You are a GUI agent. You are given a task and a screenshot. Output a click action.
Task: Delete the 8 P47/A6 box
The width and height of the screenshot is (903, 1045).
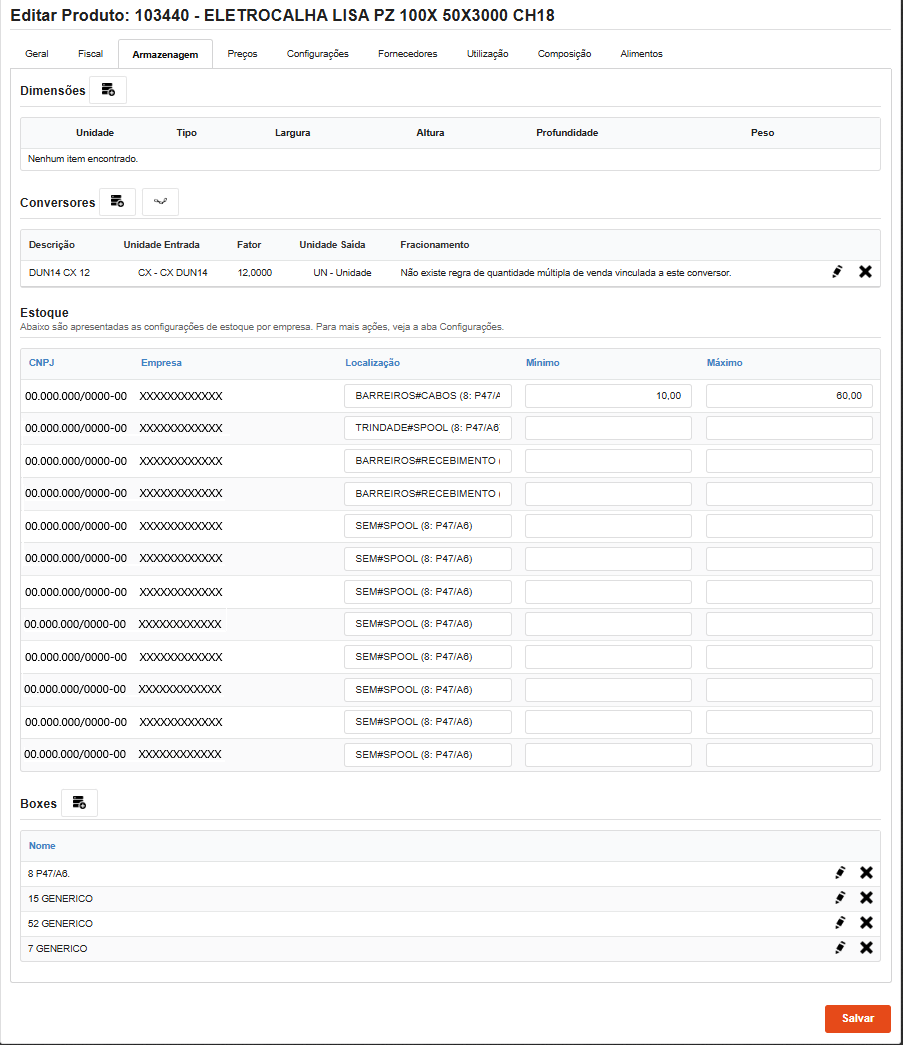click(x=866, y=872)
